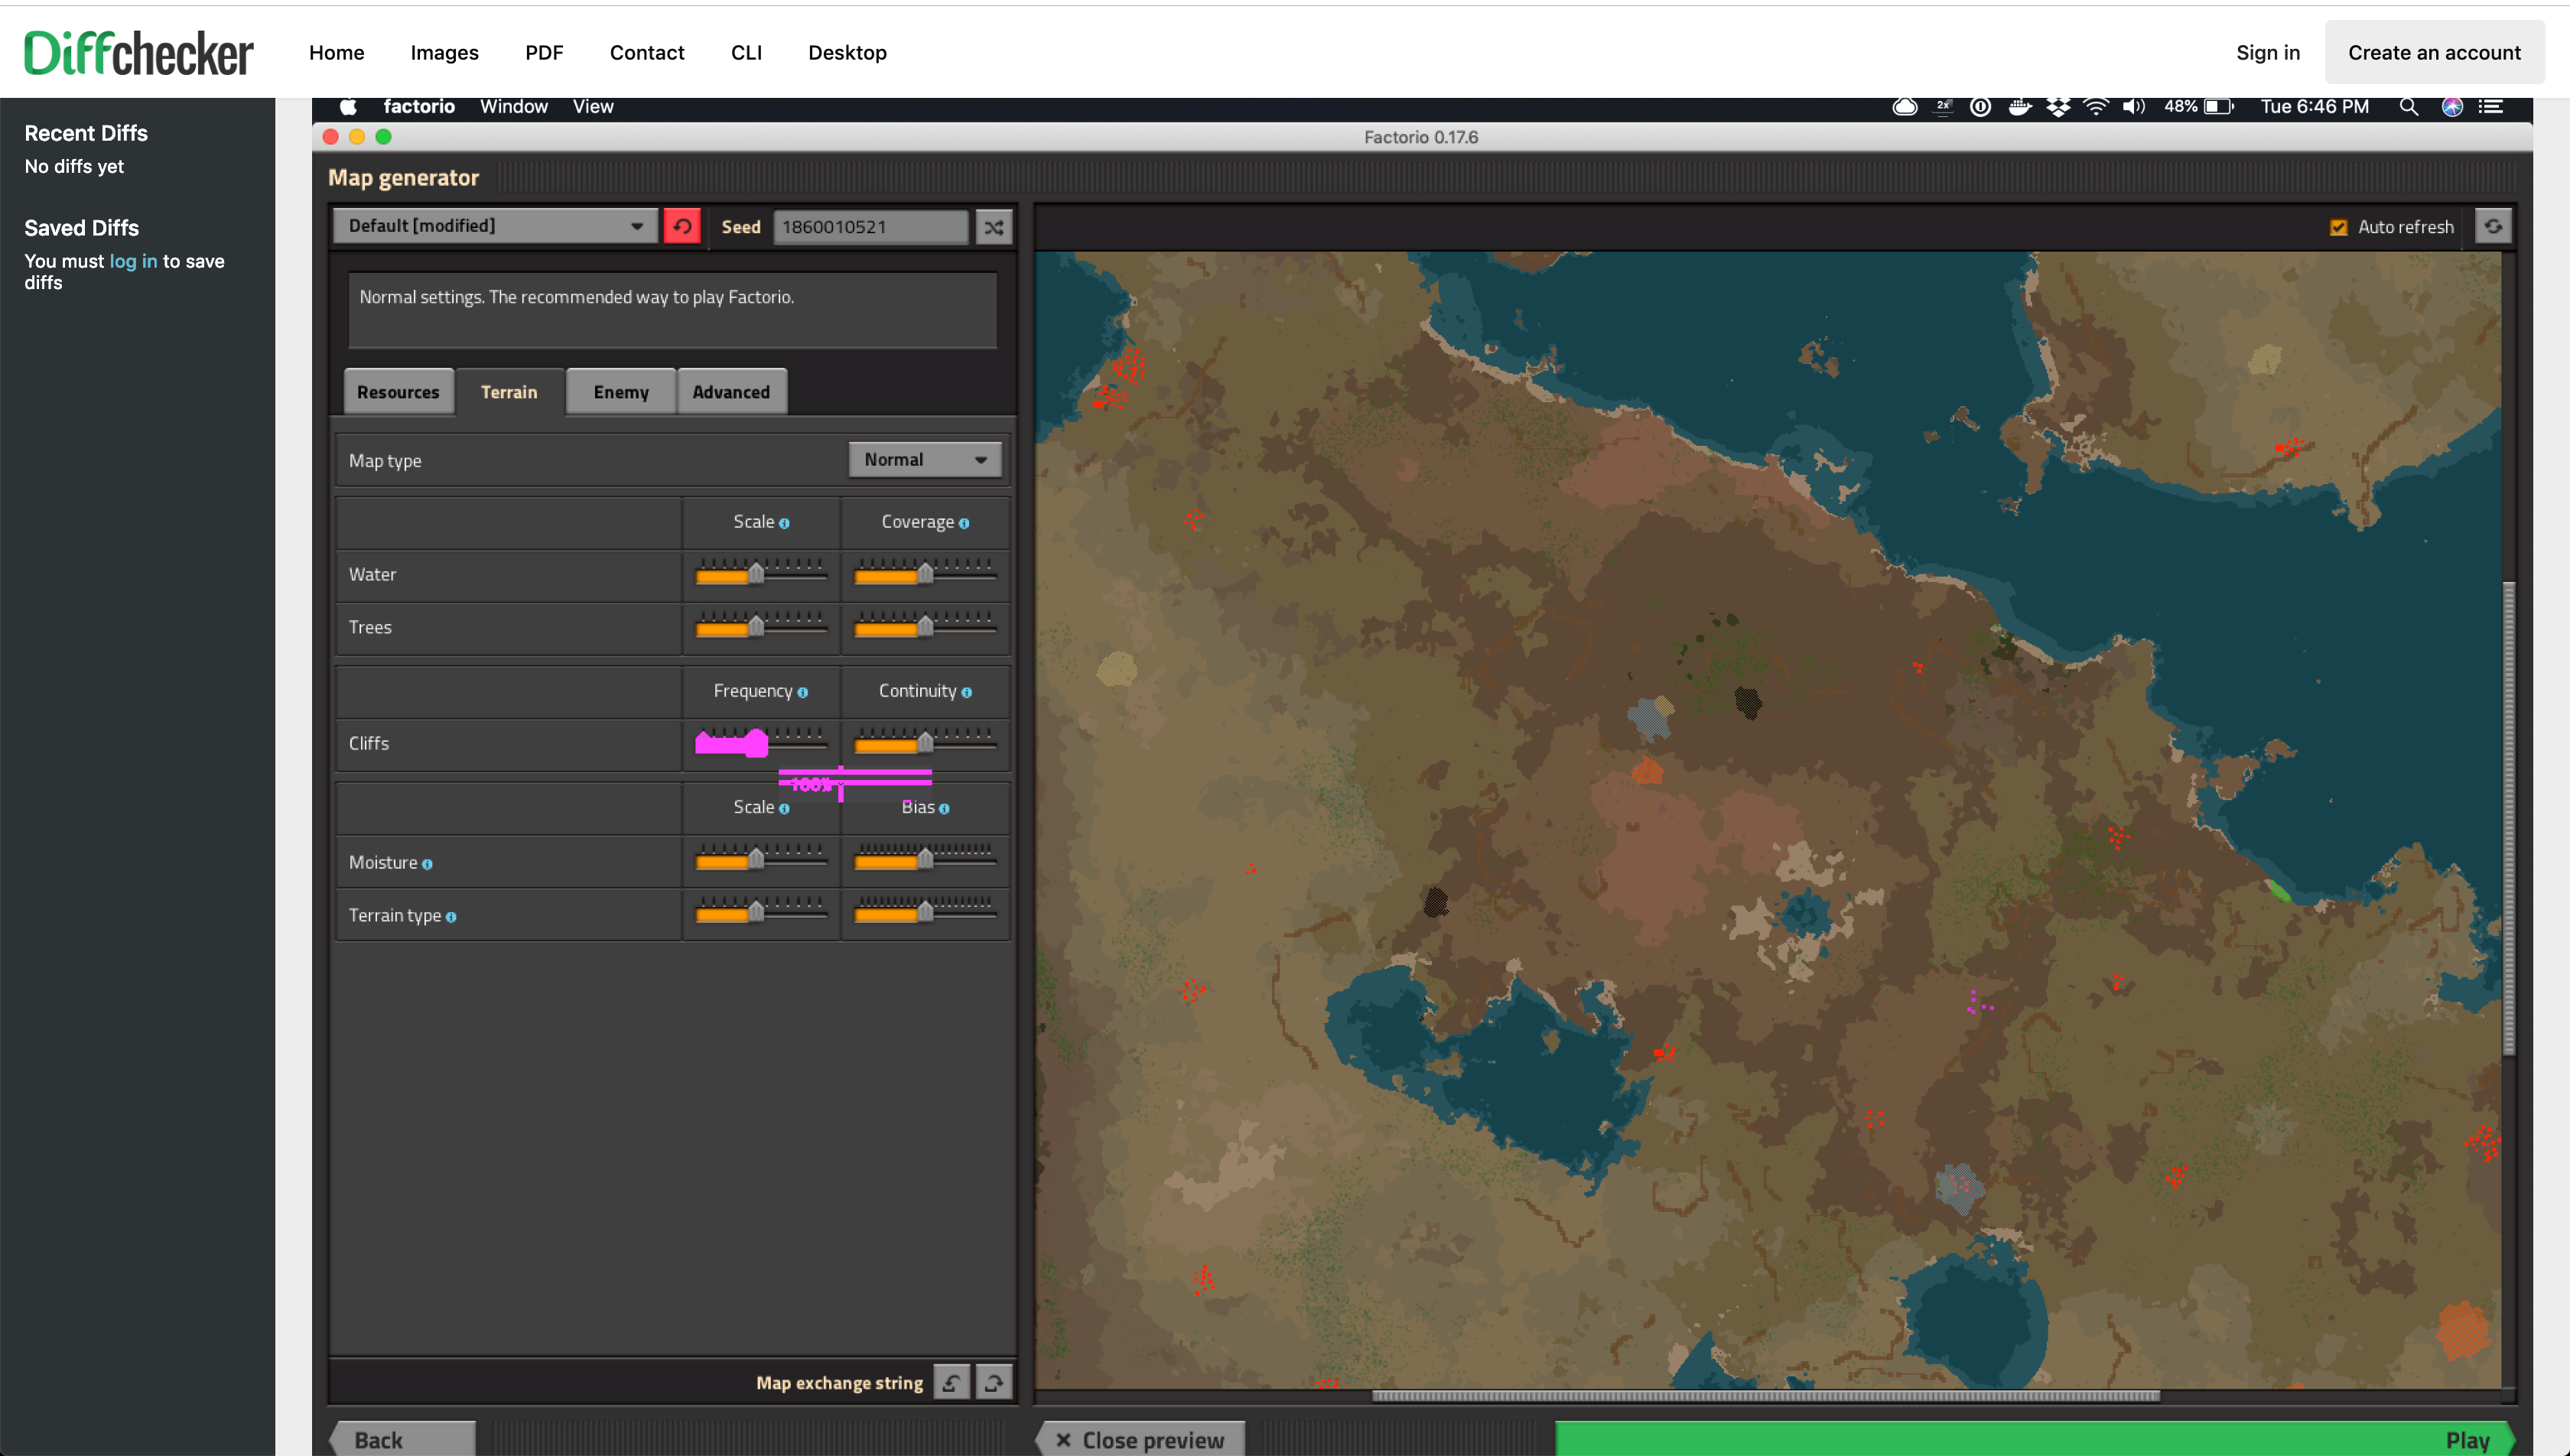Click info icon next to Frequency

[x=803, y=692]
